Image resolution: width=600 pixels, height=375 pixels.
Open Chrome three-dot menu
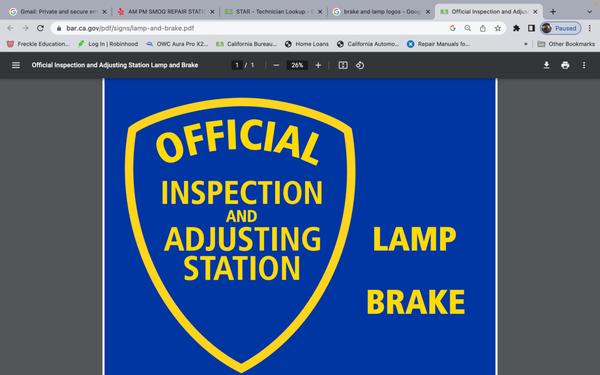tap(590, 28)
